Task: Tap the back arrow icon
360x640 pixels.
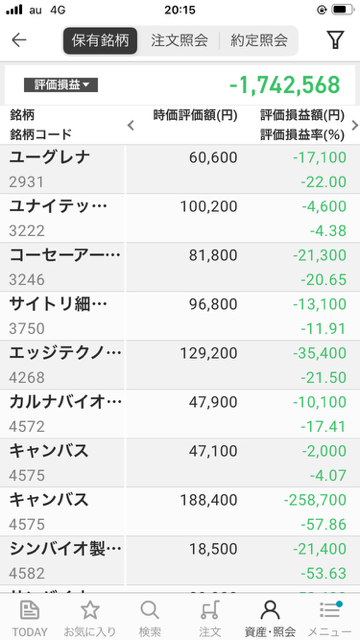Action: 19,40
